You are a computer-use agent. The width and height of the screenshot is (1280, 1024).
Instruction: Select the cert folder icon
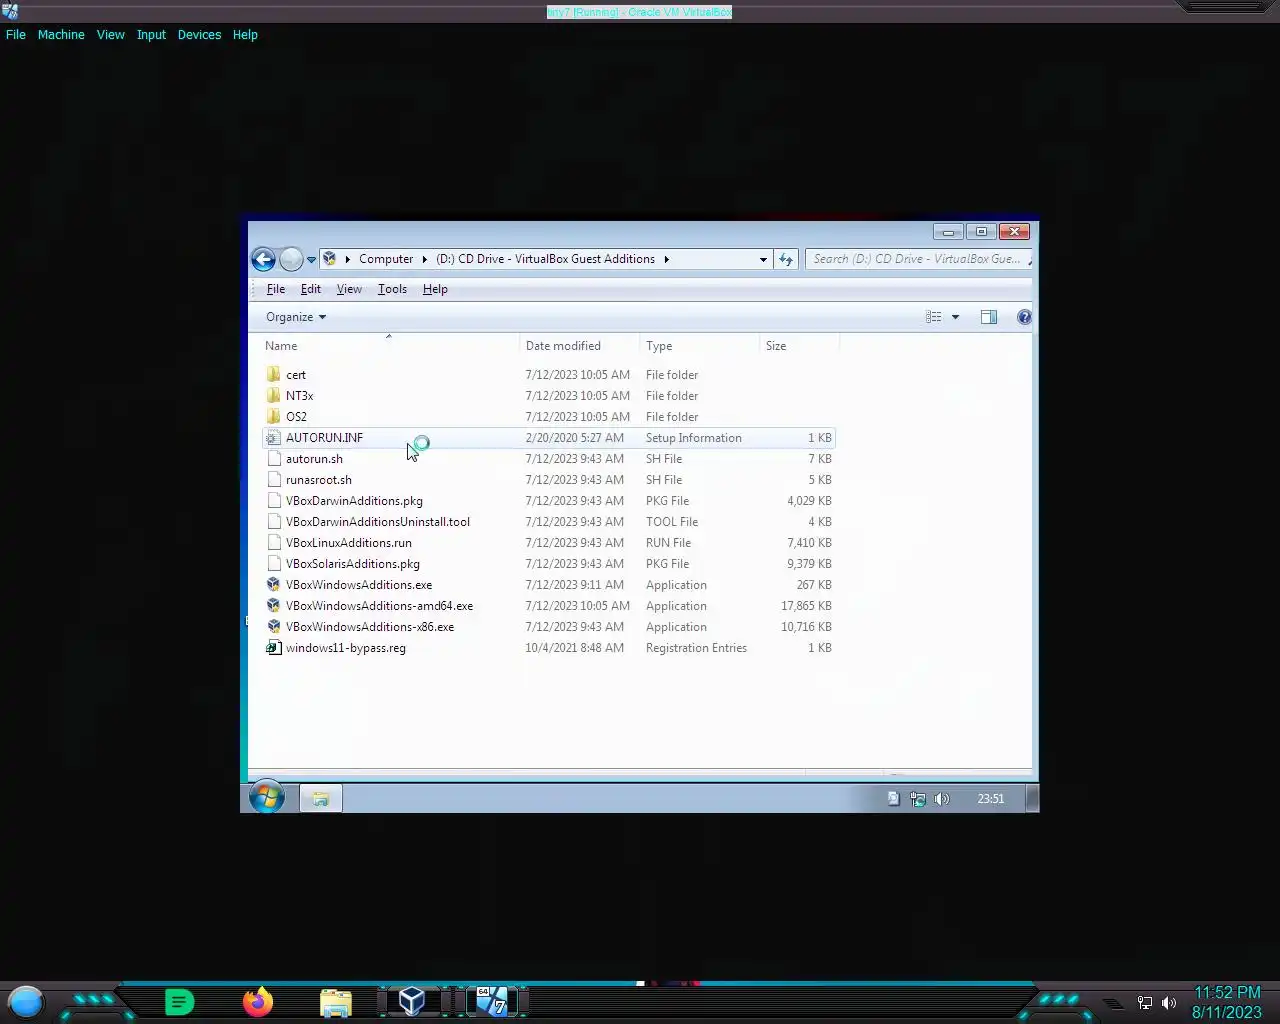[274, 375]
